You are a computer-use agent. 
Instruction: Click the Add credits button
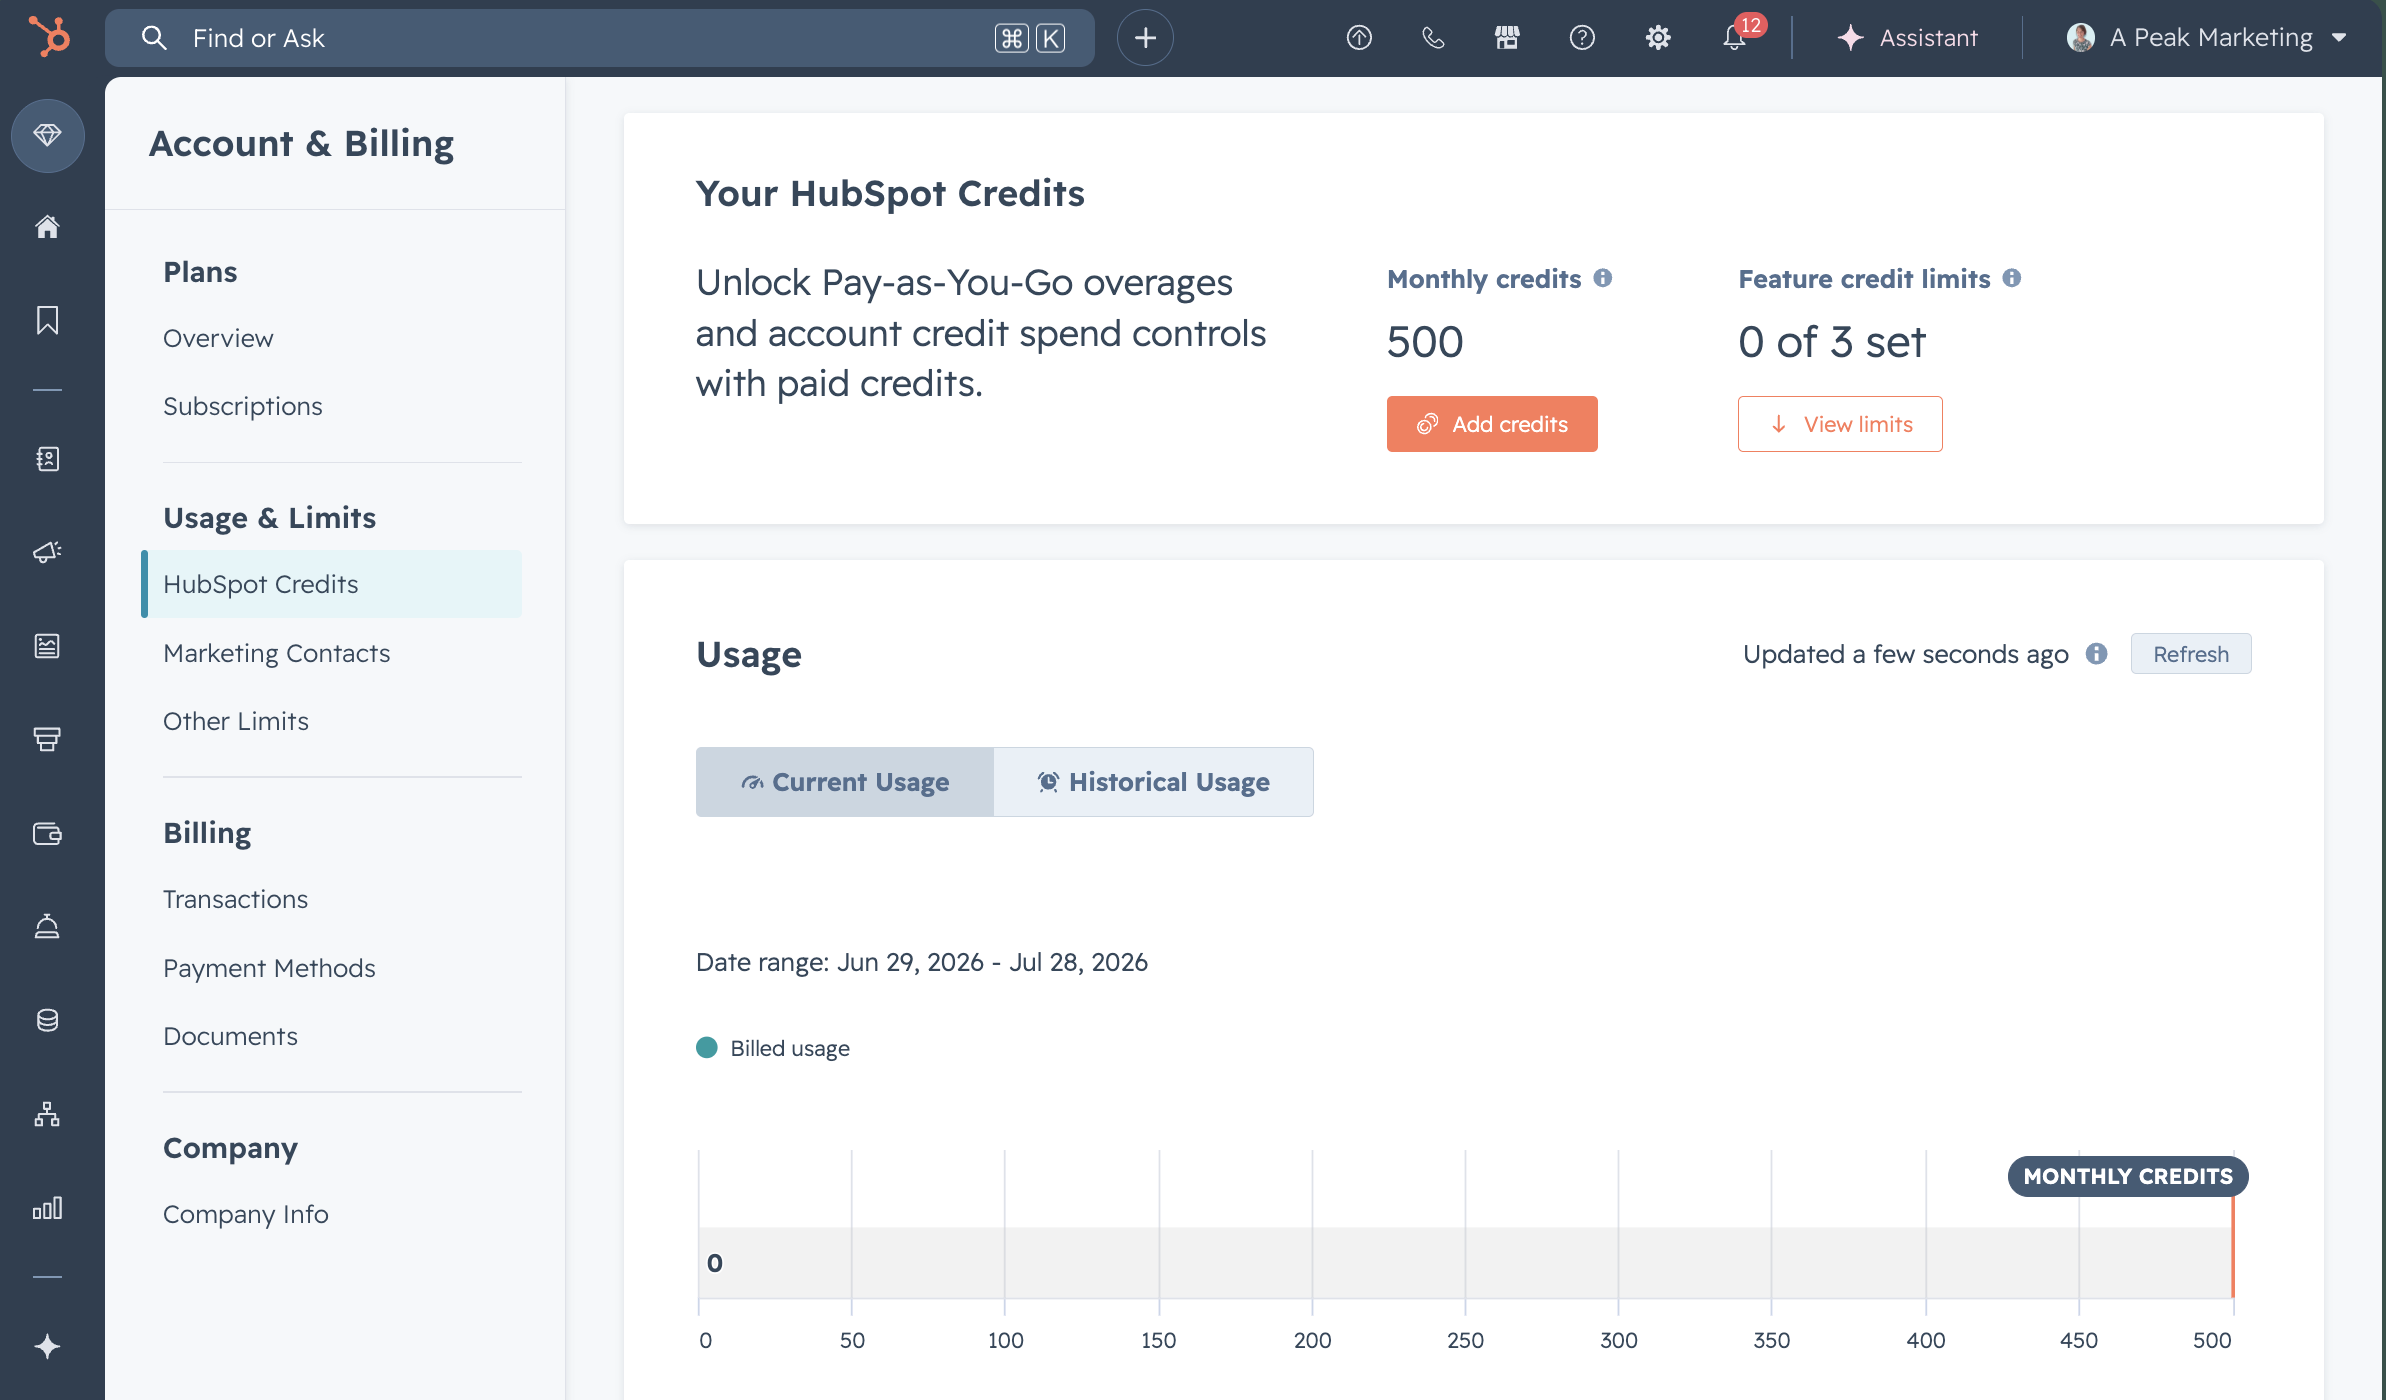point(1492,424)
